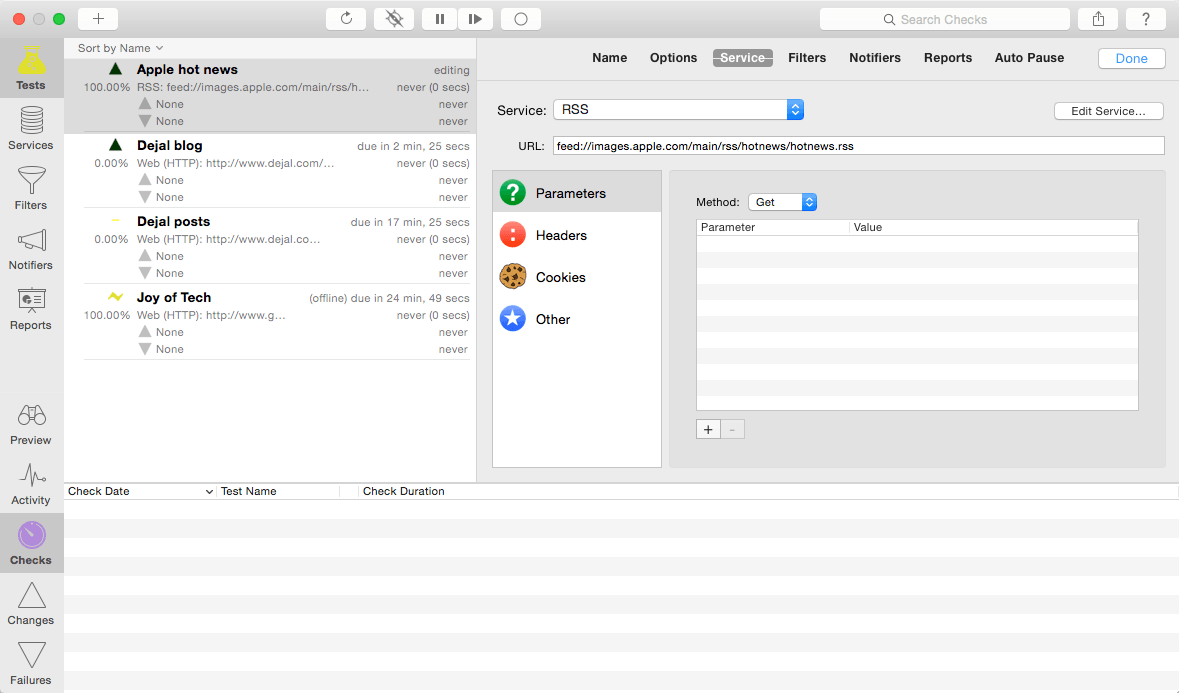Select the Apple hot news test
Image resolution: width=1179 pixels, height=693 pixels.
(x=271, y=95)
